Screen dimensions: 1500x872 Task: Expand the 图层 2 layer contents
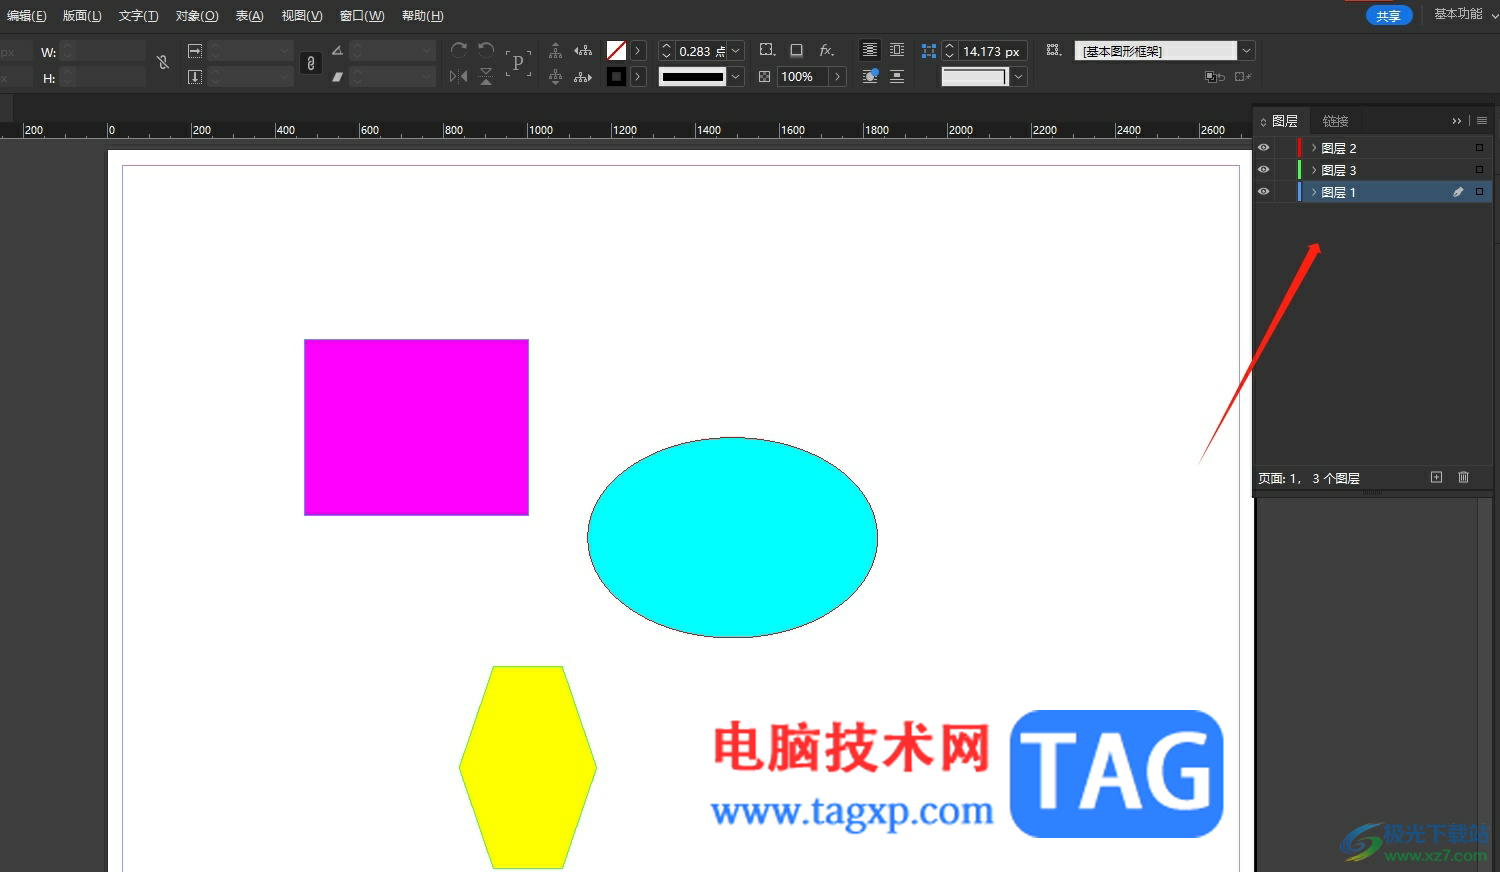[1314, 147]
